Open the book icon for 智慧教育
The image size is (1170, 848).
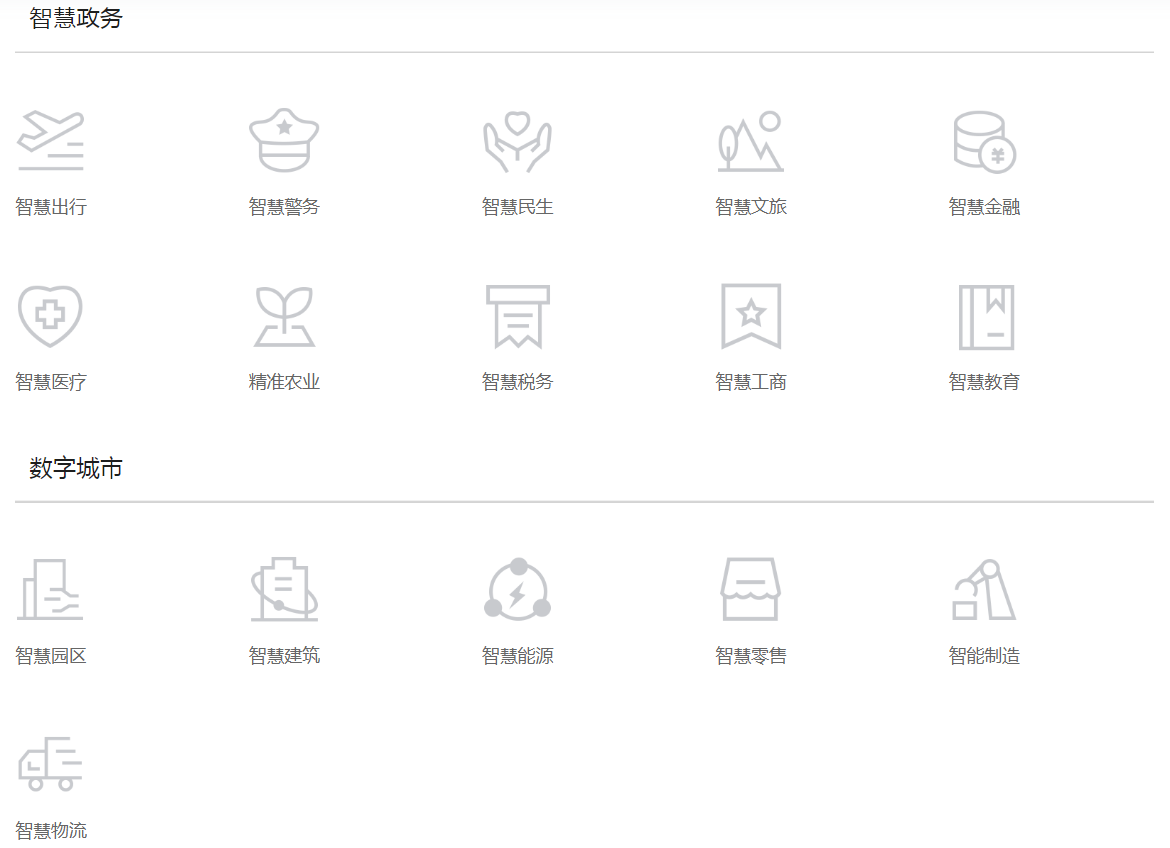coord(986,316)
